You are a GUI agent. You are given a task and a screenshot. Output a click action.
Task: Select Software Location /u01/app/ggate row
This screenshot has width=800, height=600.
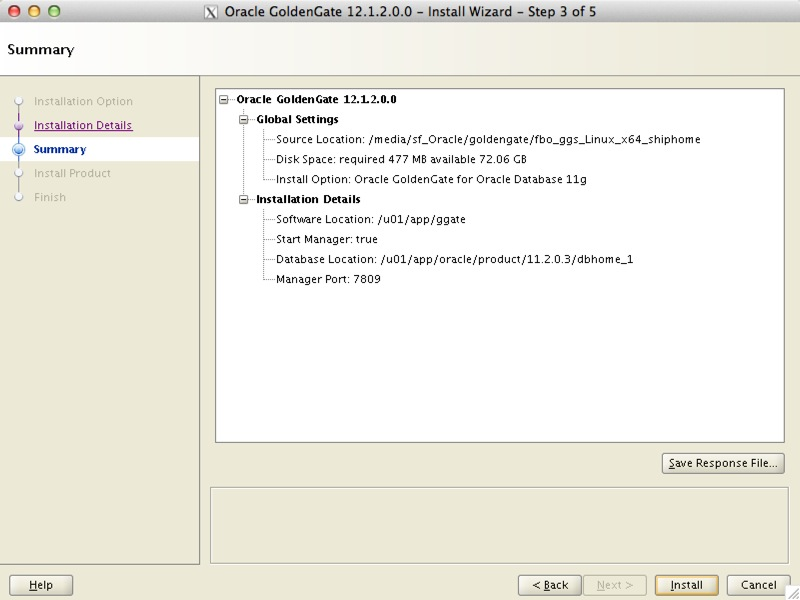(370, 219)
